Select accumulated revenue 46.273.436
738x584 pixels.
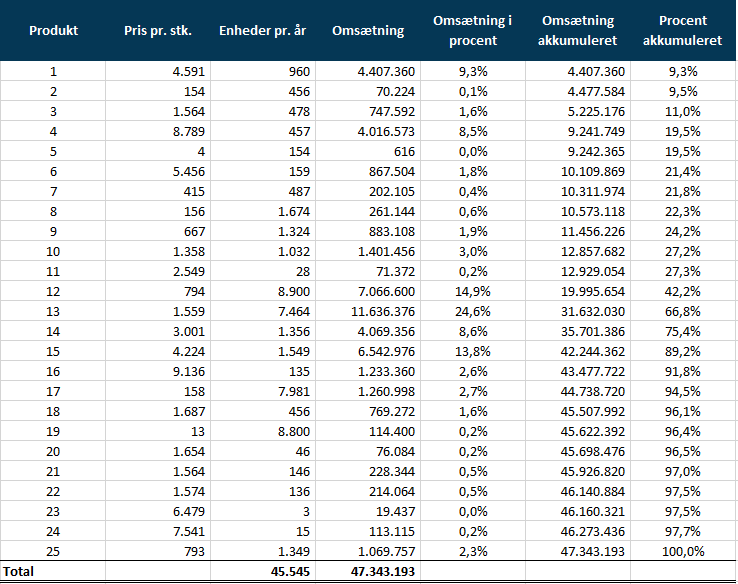click(593, 531)
